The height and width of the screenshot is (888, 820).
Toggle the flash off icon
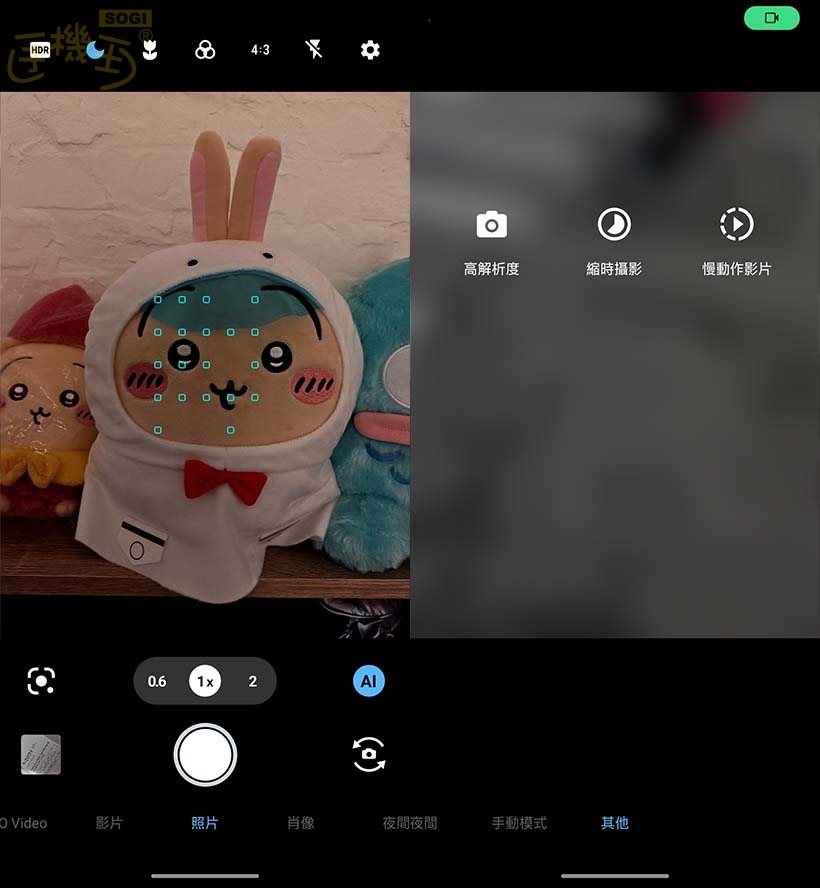314,50
